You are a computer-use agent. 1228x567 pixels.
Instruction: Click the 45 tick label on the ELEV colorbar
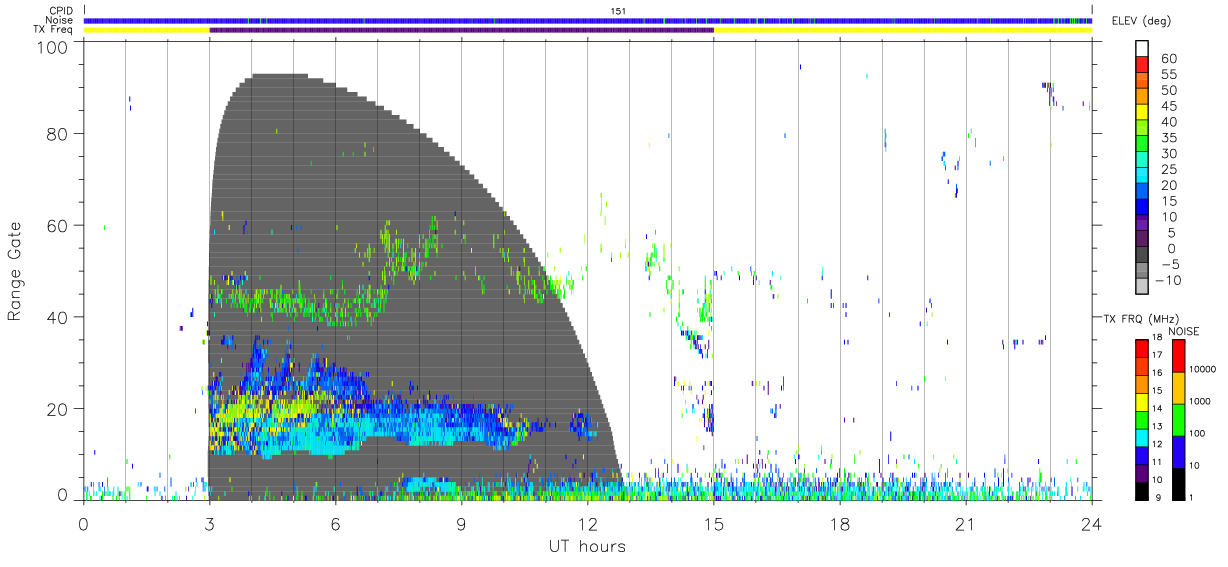click(1169, 106)
